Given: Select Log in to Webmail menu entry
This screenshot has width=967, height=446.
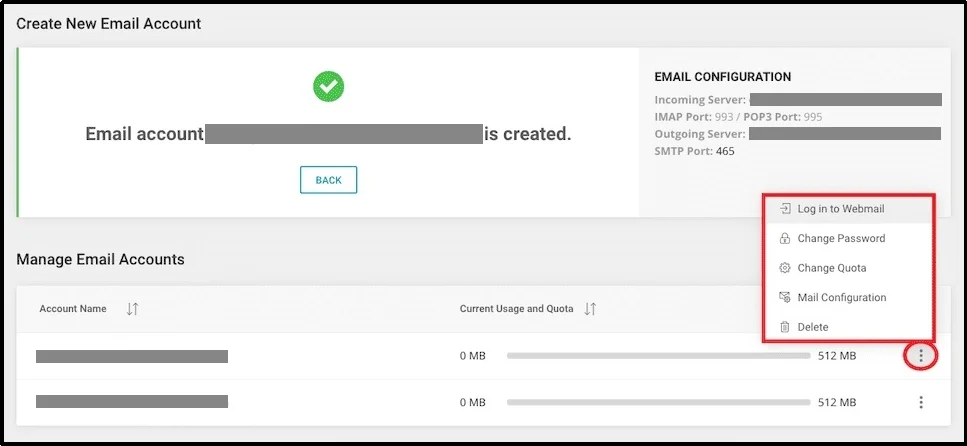Looking at the screenshot, I should coord(840,209).
